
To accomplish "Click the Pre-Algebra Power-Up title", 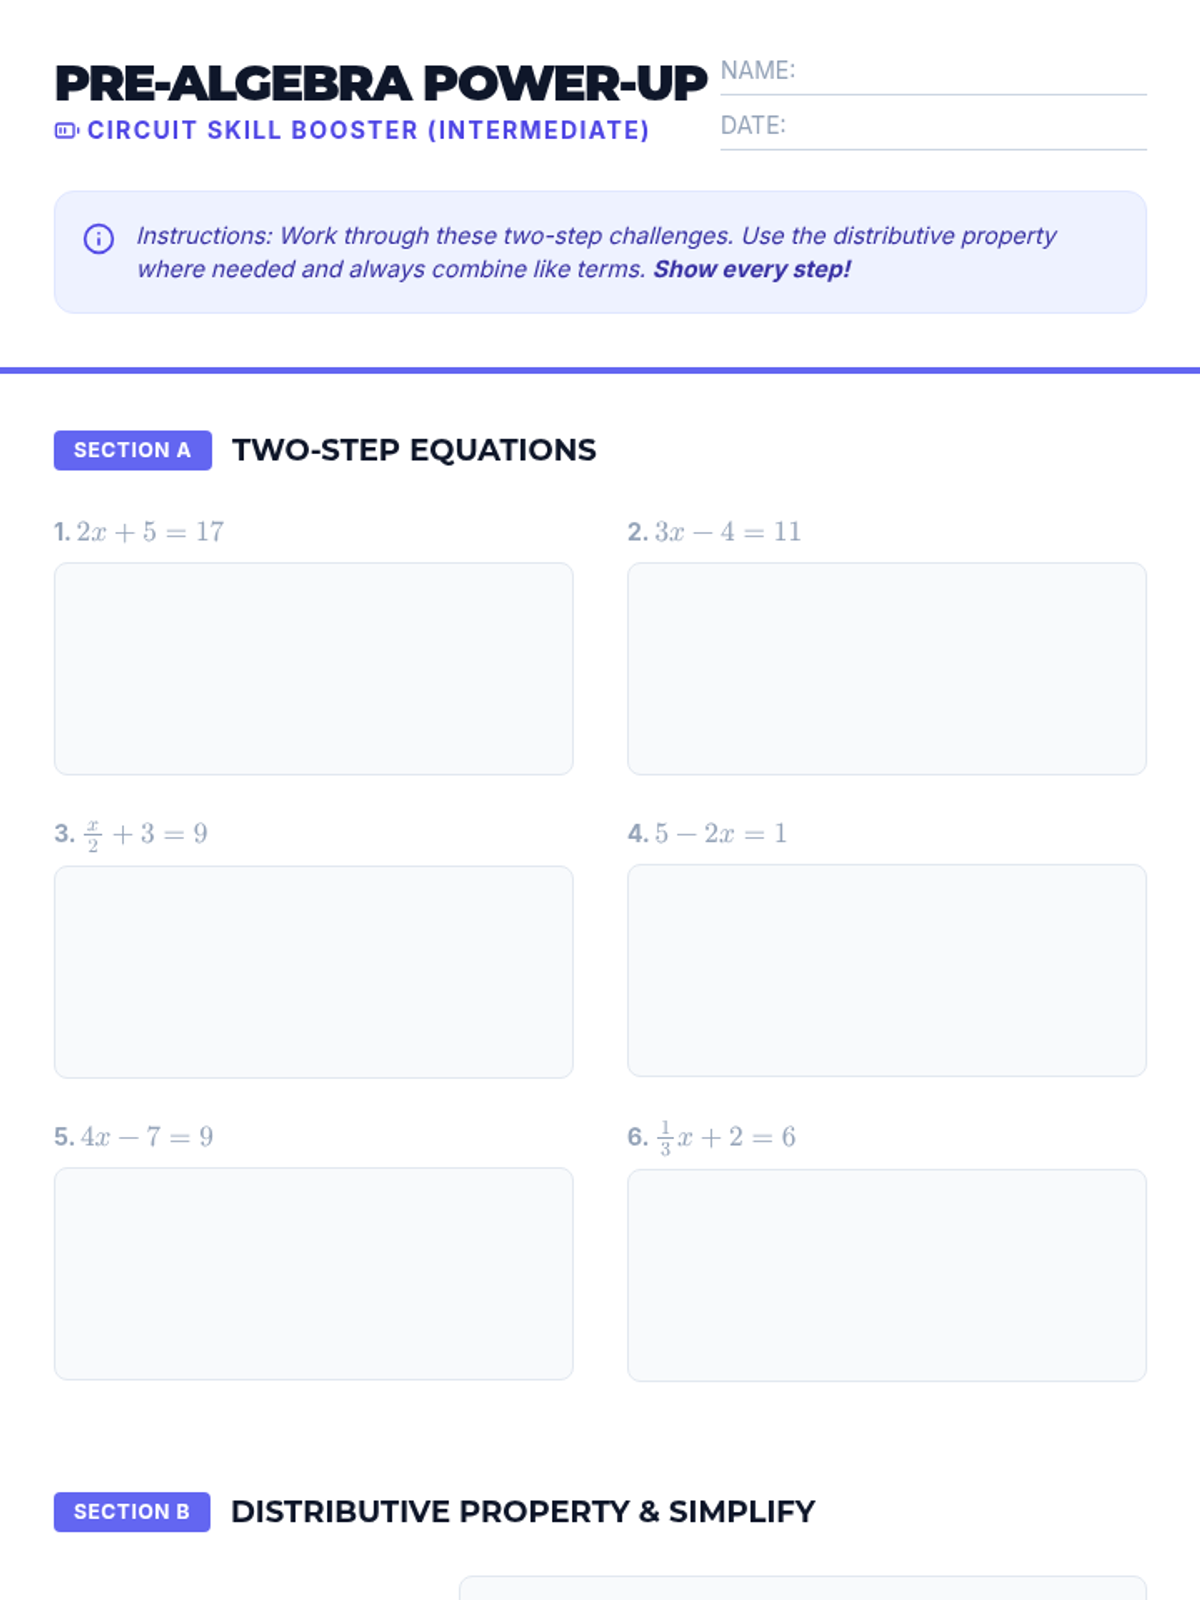I will 380,84.
